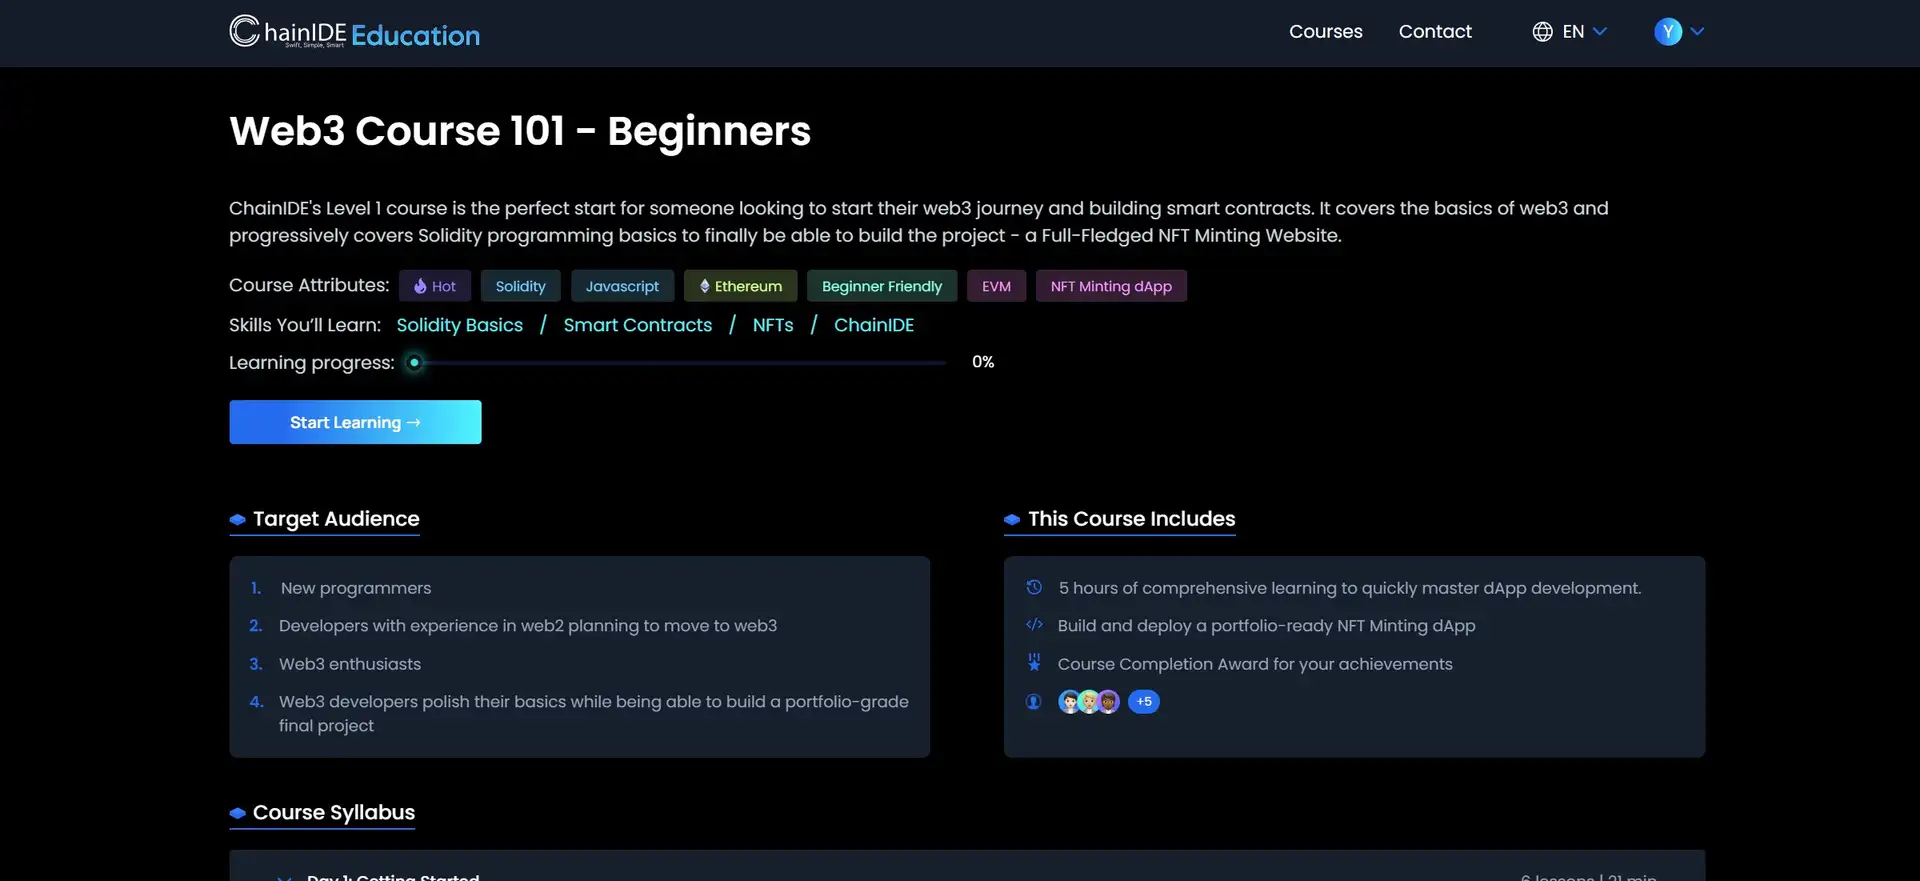Select the Ethereum attribute tag
1920x881 pixels.
pyautogui.click(x=740, y=286)
